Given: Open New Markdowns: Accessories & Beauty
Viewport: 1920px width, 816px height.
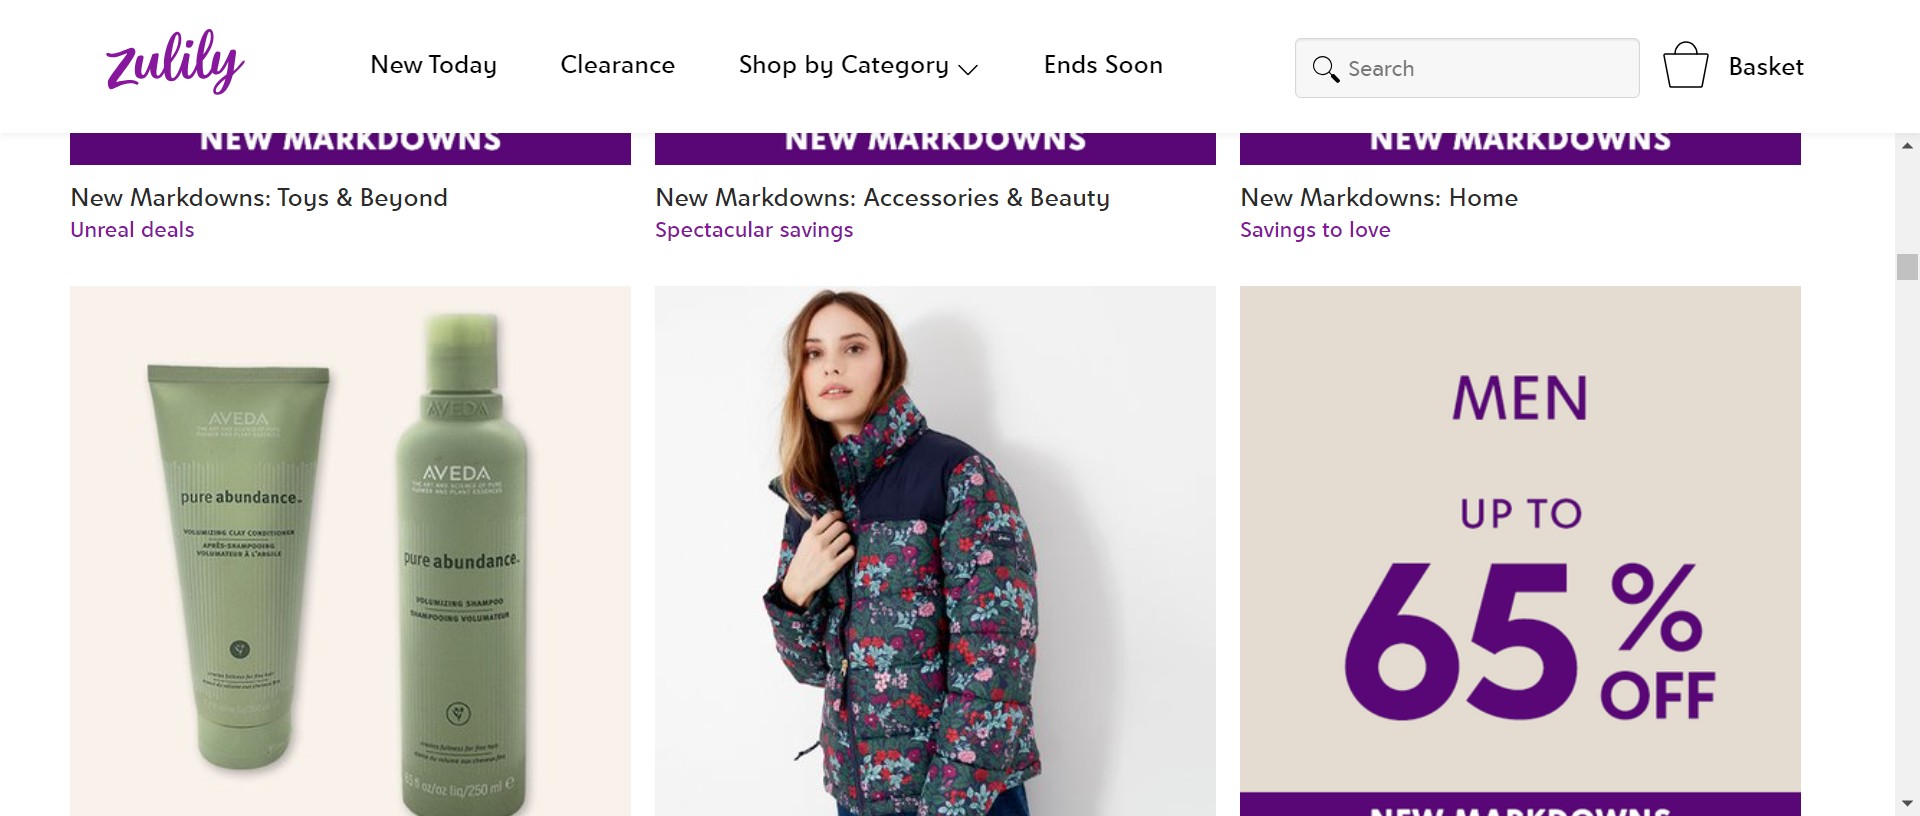Looking at the screenshot, I should point(882,198).
